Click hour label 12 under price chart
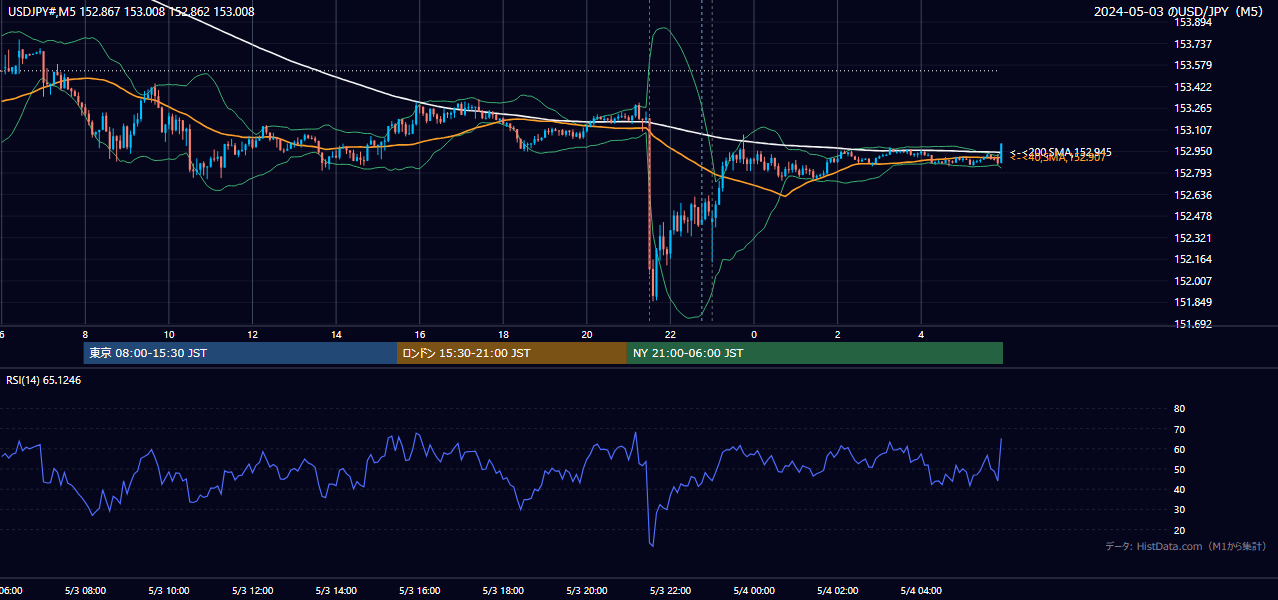Screen dimensions: 1278x600 253,334
